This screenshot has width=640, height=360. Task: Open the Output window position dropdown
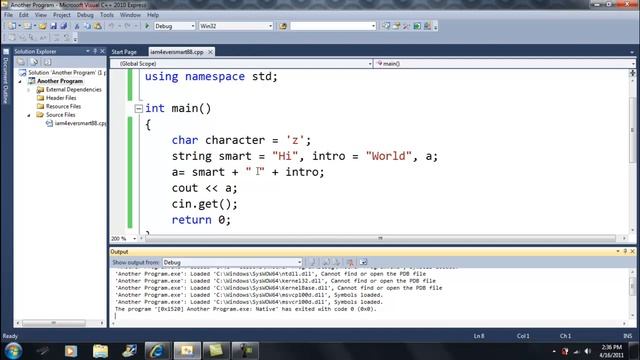(x=618, y=251)
